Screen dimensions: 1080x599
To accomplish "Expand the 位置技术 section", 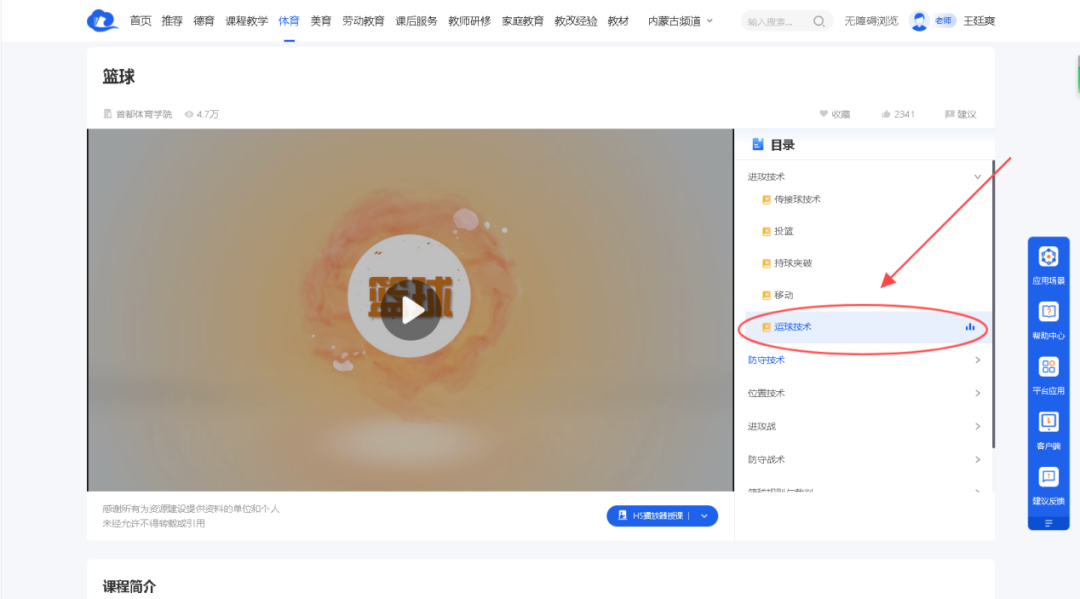I will tap(977, 393).
